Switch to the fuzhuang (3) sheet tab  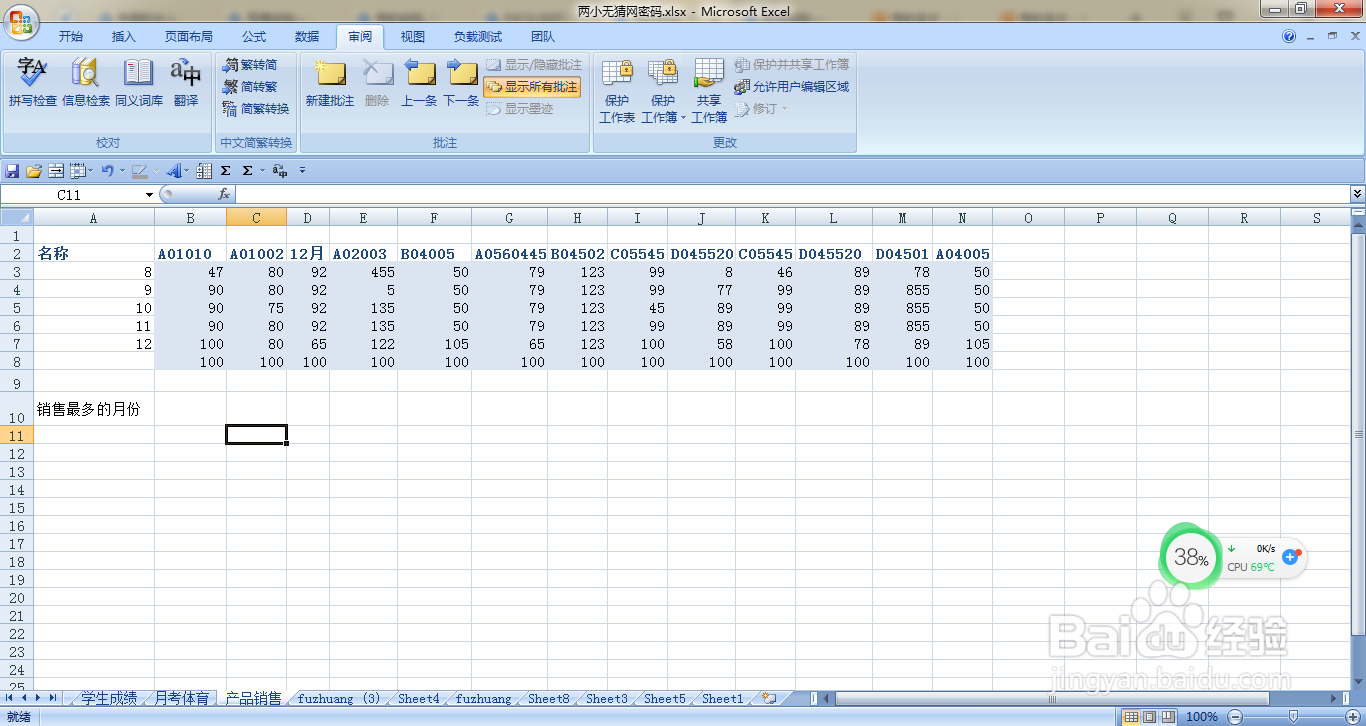[339, 698]
